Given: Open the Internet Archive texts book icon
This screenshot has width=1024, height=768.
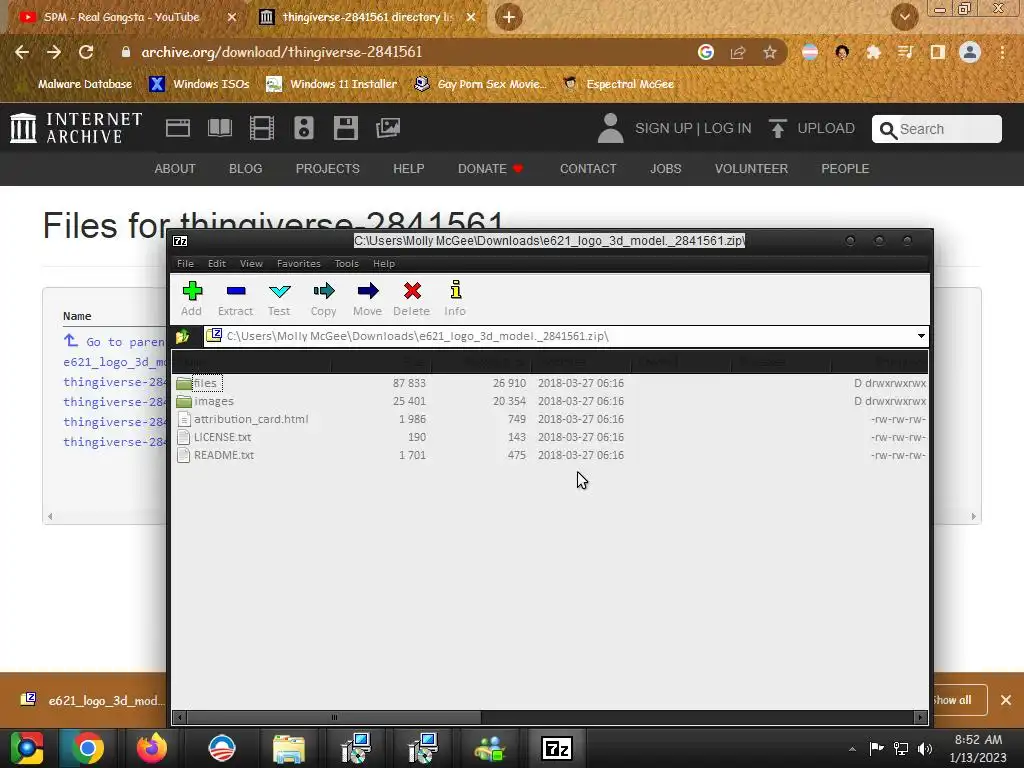Looking at the screenshot, I should click(219, 128).
